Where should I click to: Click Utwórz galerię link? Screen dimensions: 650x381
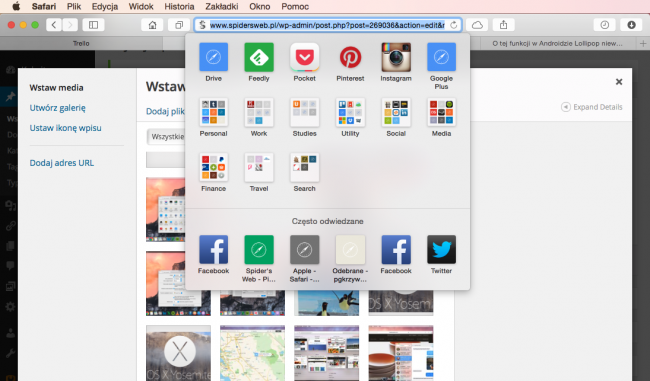[57, 108]
